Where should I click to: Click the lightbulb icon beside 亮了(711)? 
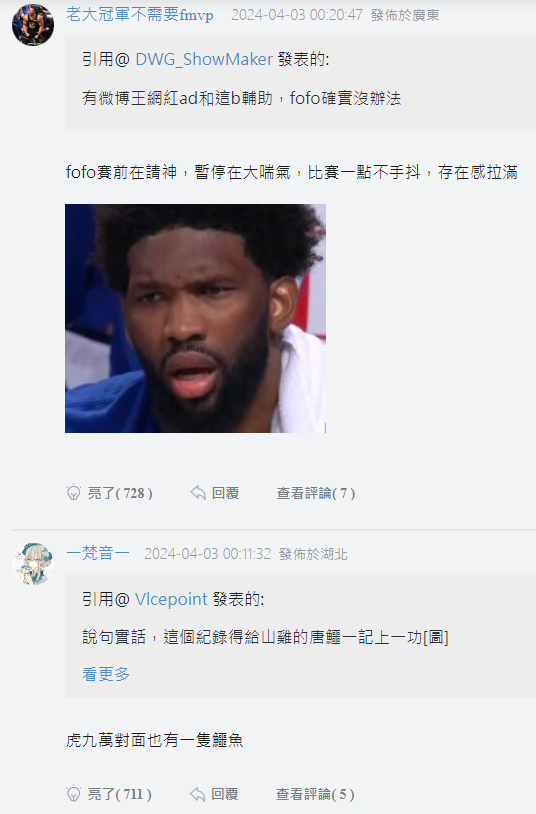coord(74,793)
